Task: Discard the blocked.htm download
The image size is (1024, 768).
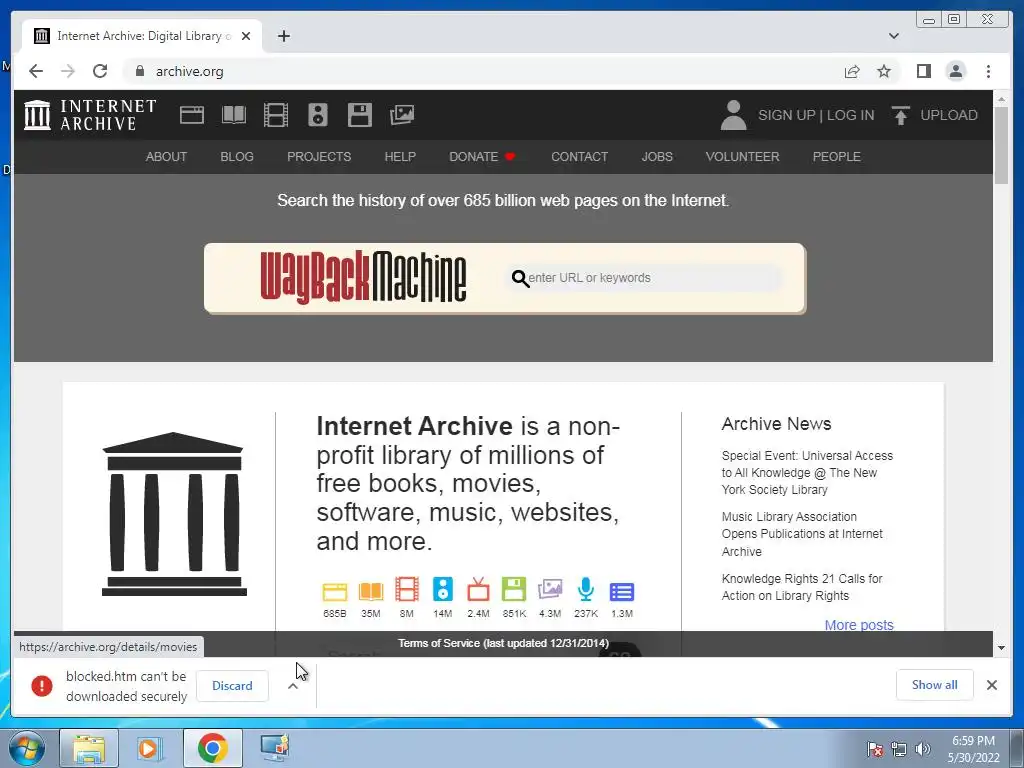Action: pos(232,686)
